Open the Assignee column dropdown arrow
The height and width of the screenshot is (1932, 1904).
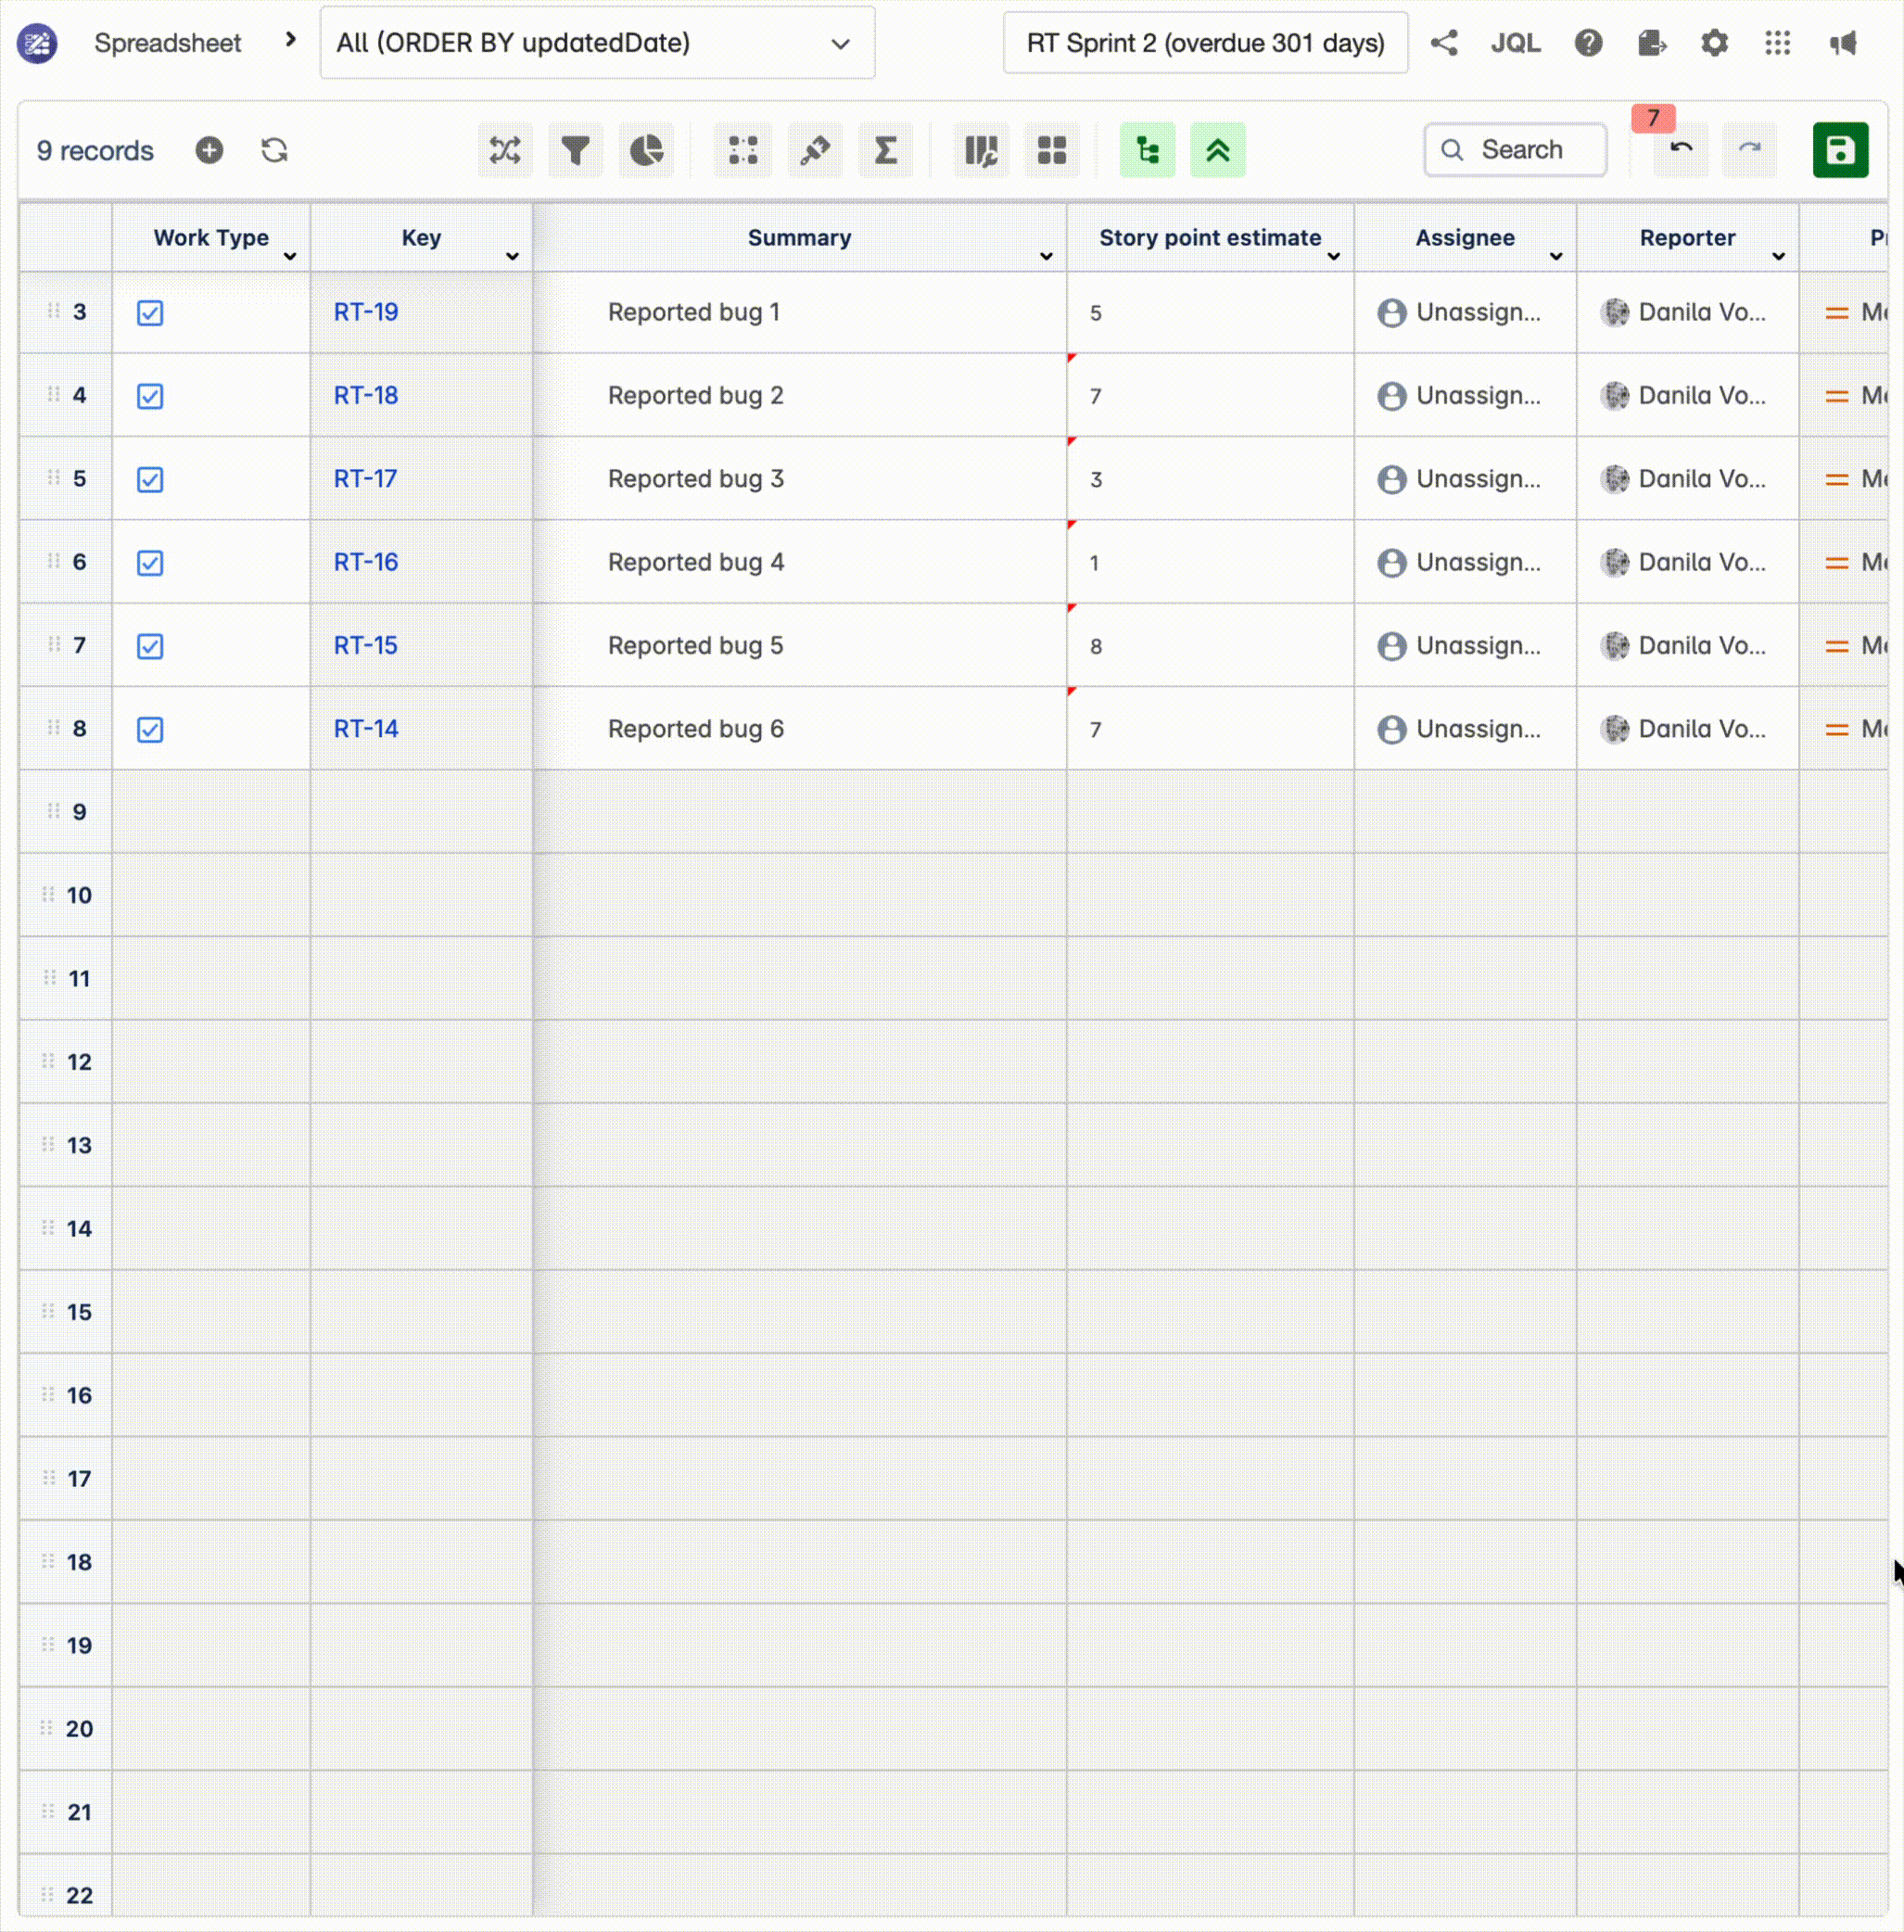tap(1556, 256)
